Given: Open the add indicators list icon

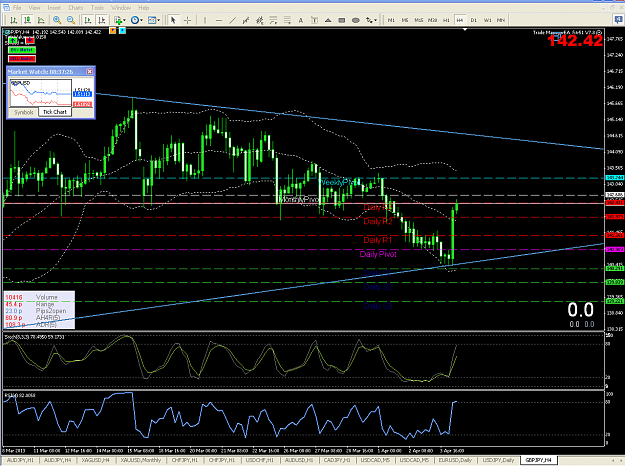Looking at the screenshot, I should 118,20.
